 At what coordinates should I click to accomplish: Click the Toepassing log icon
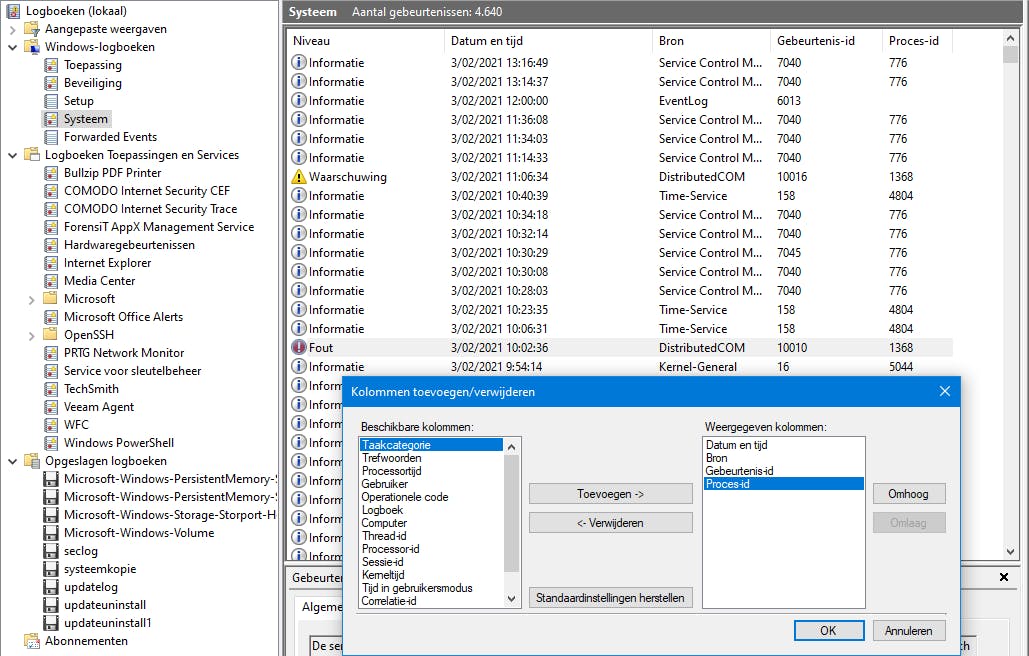51,65
